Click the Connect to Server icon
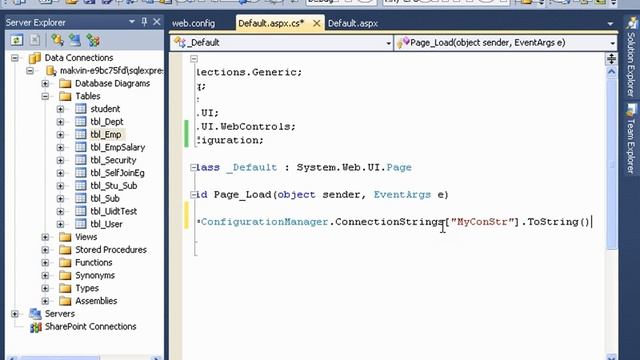 [x=75, y=40]
